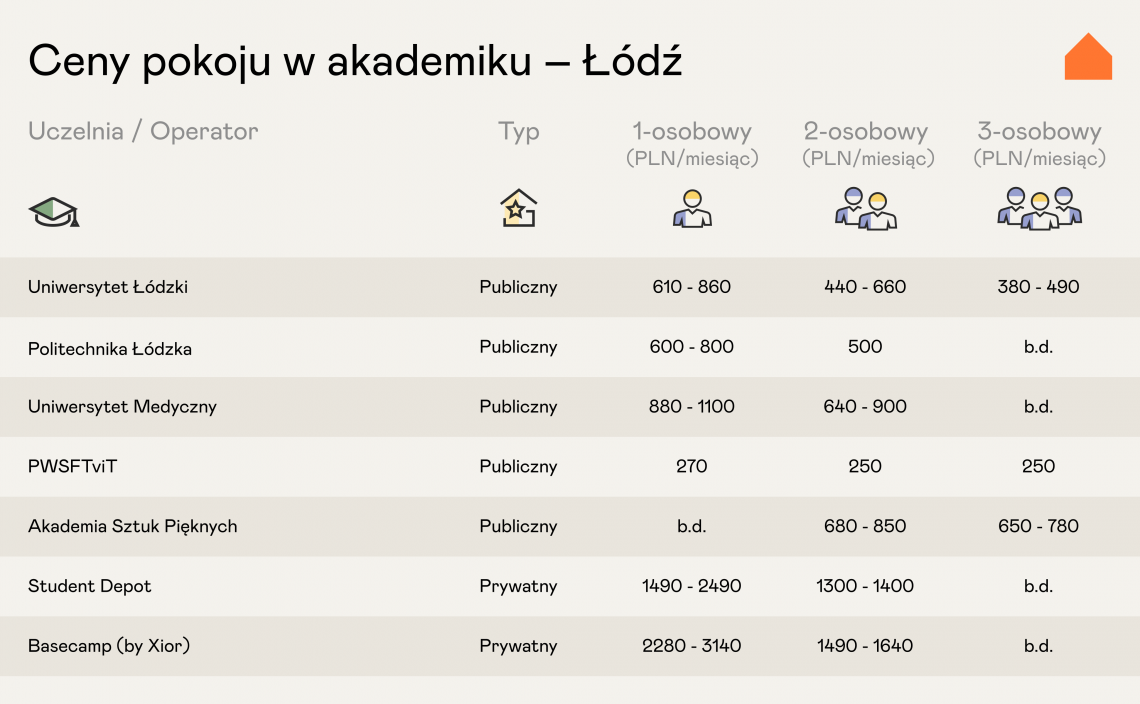Click the 3-osobowy column header

(x=1039, y=132)
